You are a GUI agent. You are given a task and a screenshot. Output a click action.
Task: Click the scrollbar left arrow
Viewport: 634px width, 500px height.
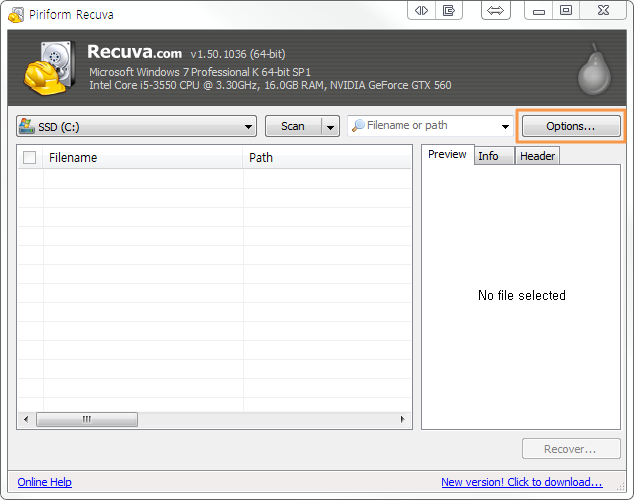click(x=26, y=419)
